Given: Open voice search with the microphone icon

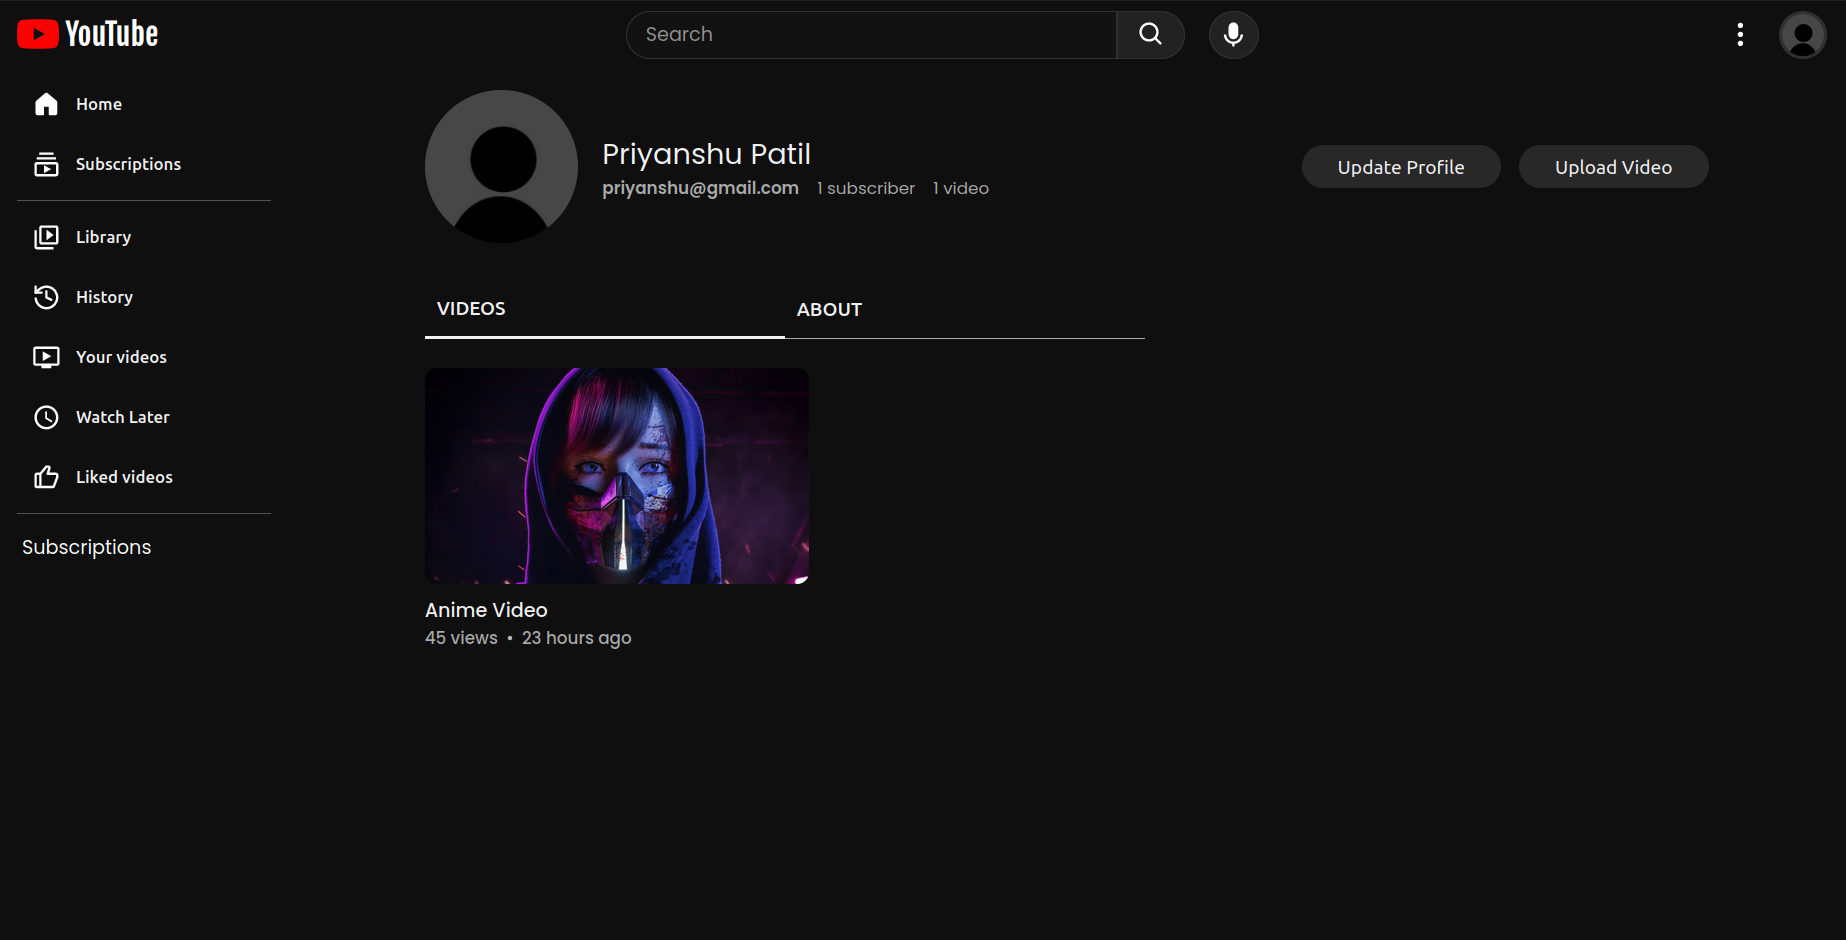Looking at the screenshot, I should coord(1233,34).
